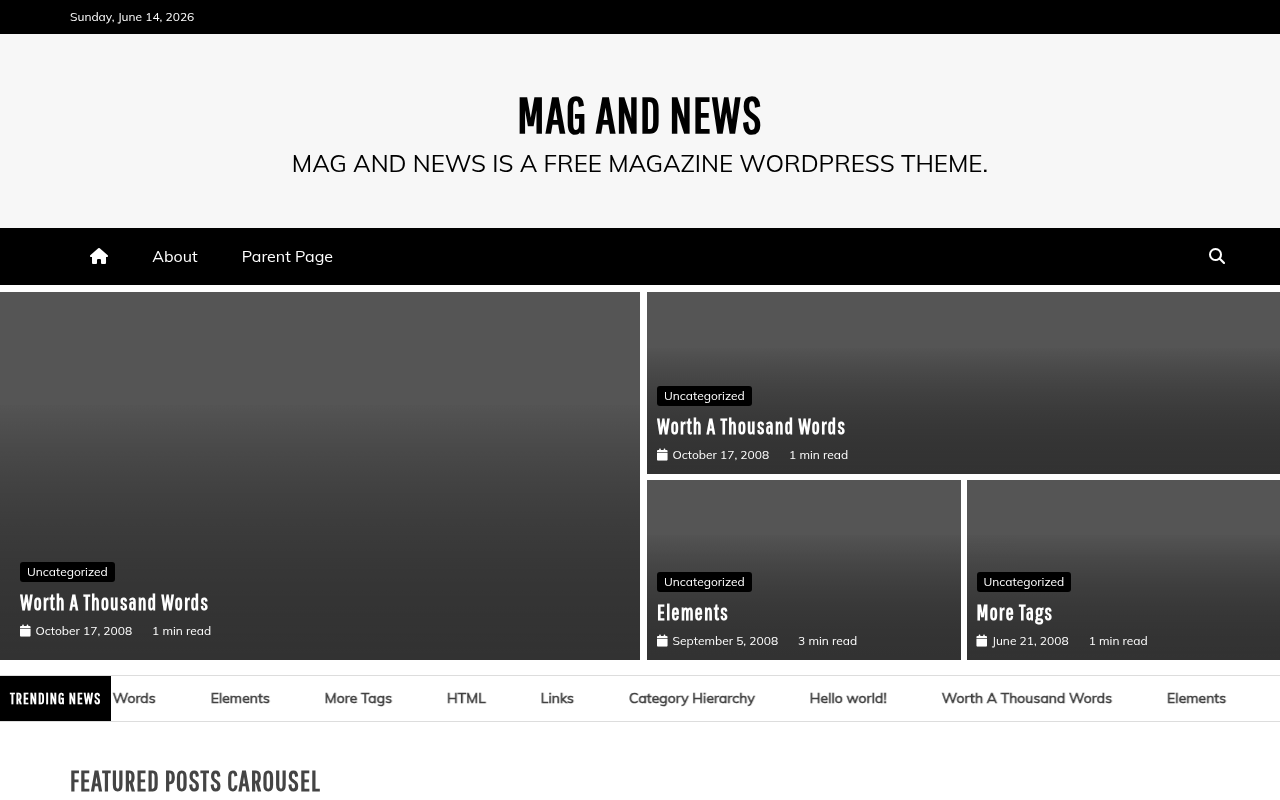Click the 3 min read text on Elements post

[x=827, y=641]
